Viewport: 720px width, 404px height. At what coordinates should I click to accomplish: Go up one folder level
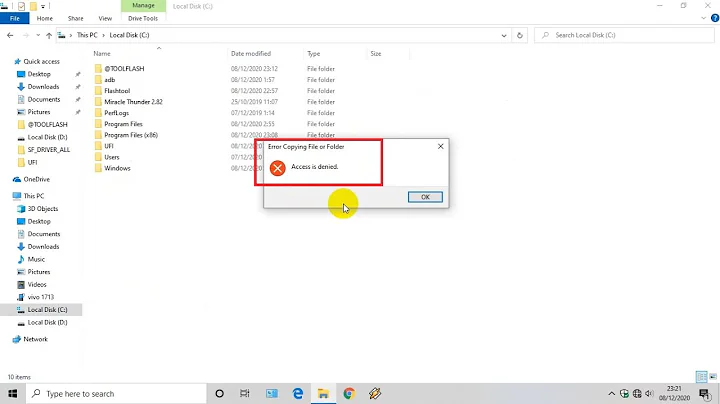(49, 35)
